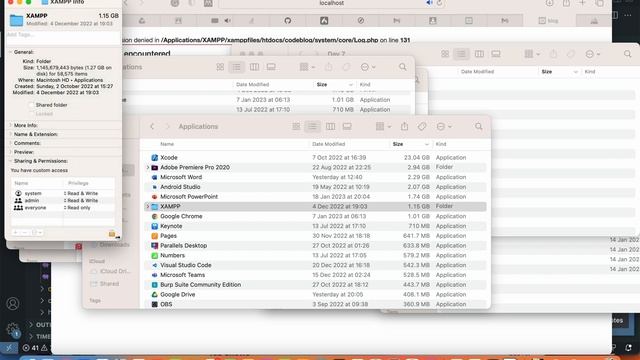Select Parallels Desktop row
640x360 pixels.
point(316,246)
